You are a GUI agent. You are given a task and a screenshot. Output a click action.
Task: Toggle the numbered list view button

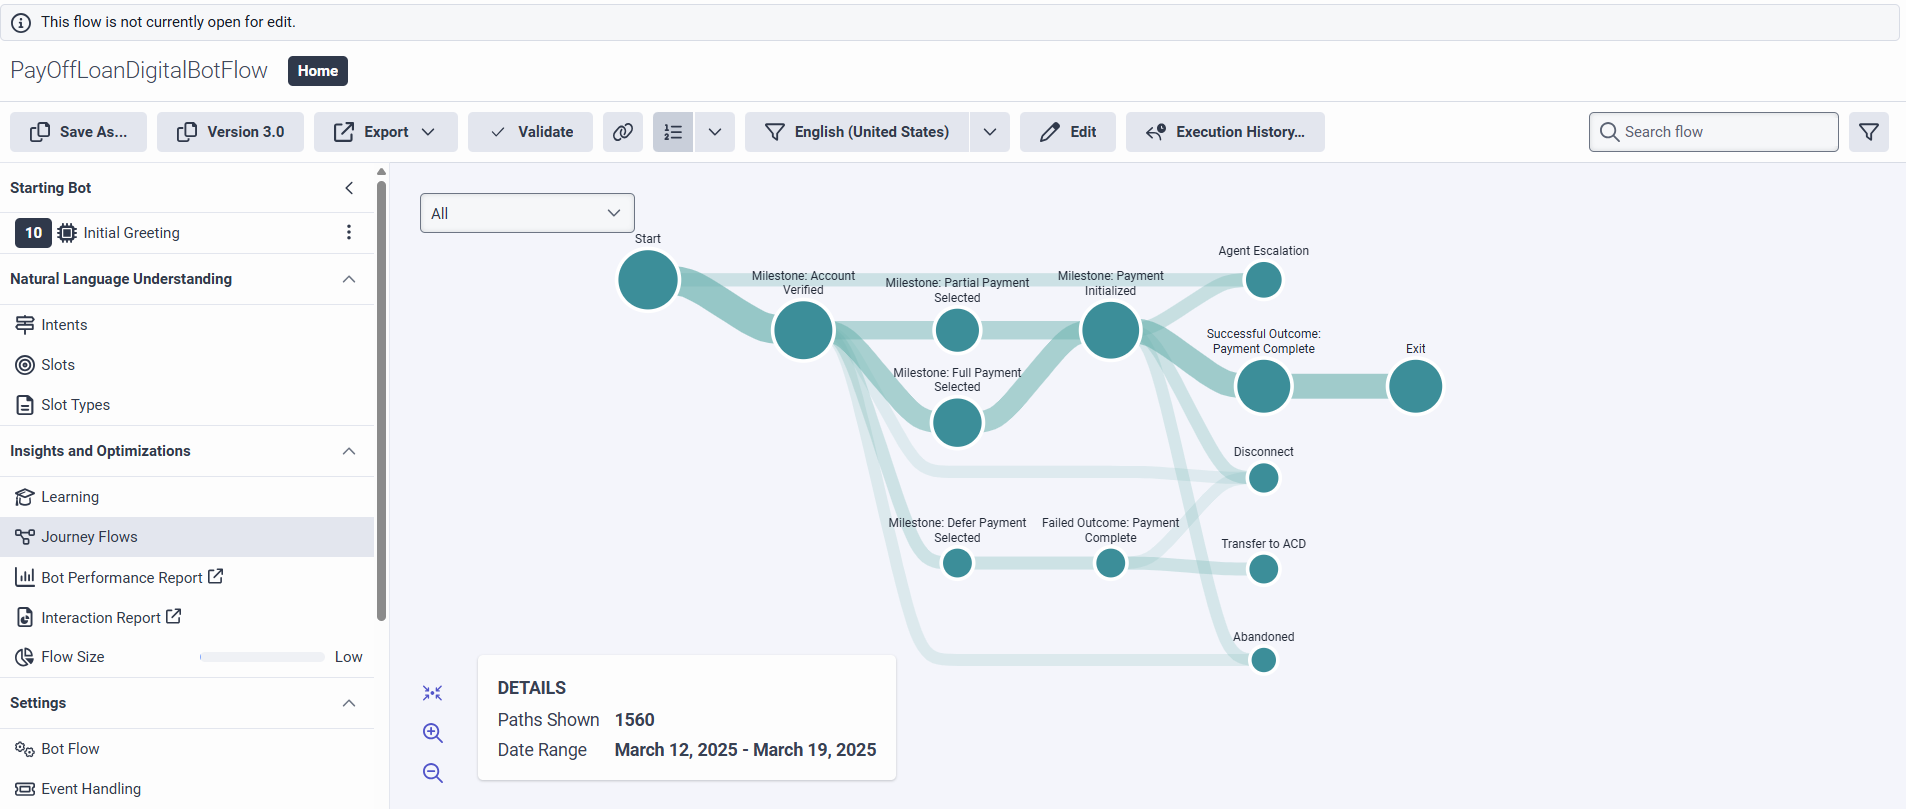click(673, 132)
